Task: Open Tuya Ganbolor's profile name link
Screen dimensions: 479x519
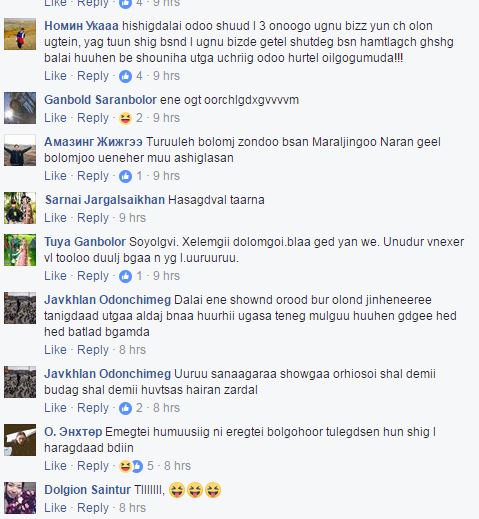Action: 85,242
